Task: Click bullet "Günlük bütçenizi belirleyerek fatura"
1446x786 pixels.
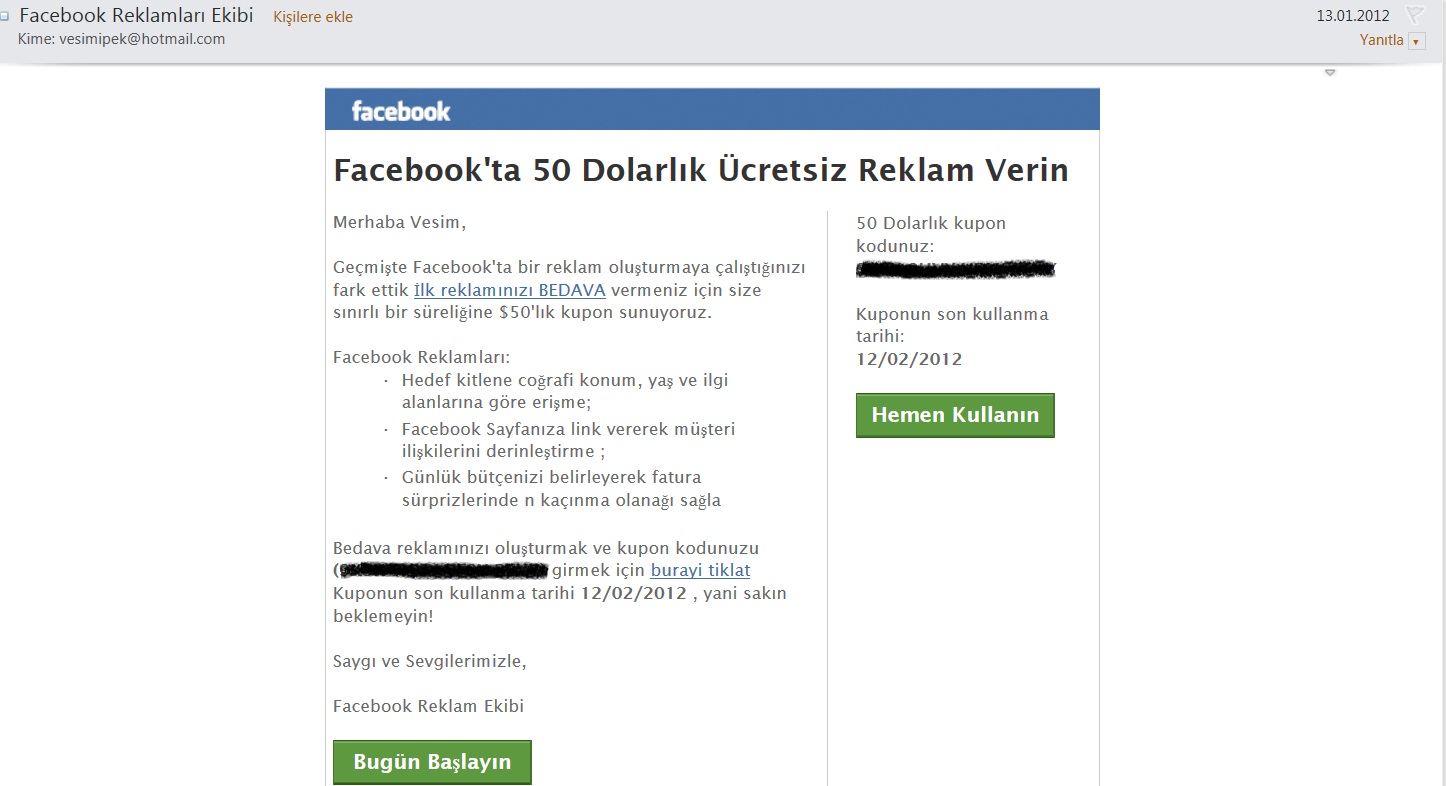Action: coord(561,489)
